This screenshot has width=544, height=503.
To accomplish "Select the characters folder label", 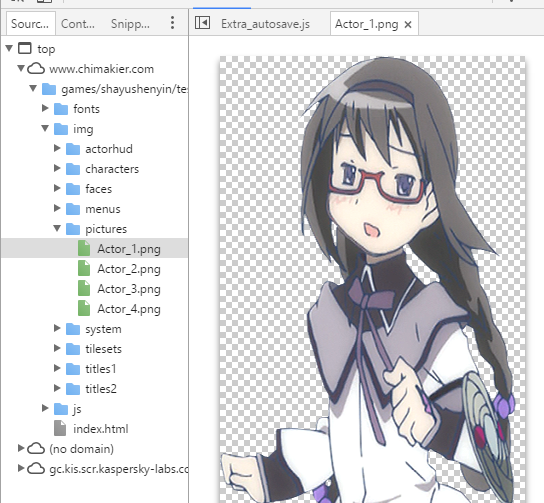I will (x=112, y=169).
